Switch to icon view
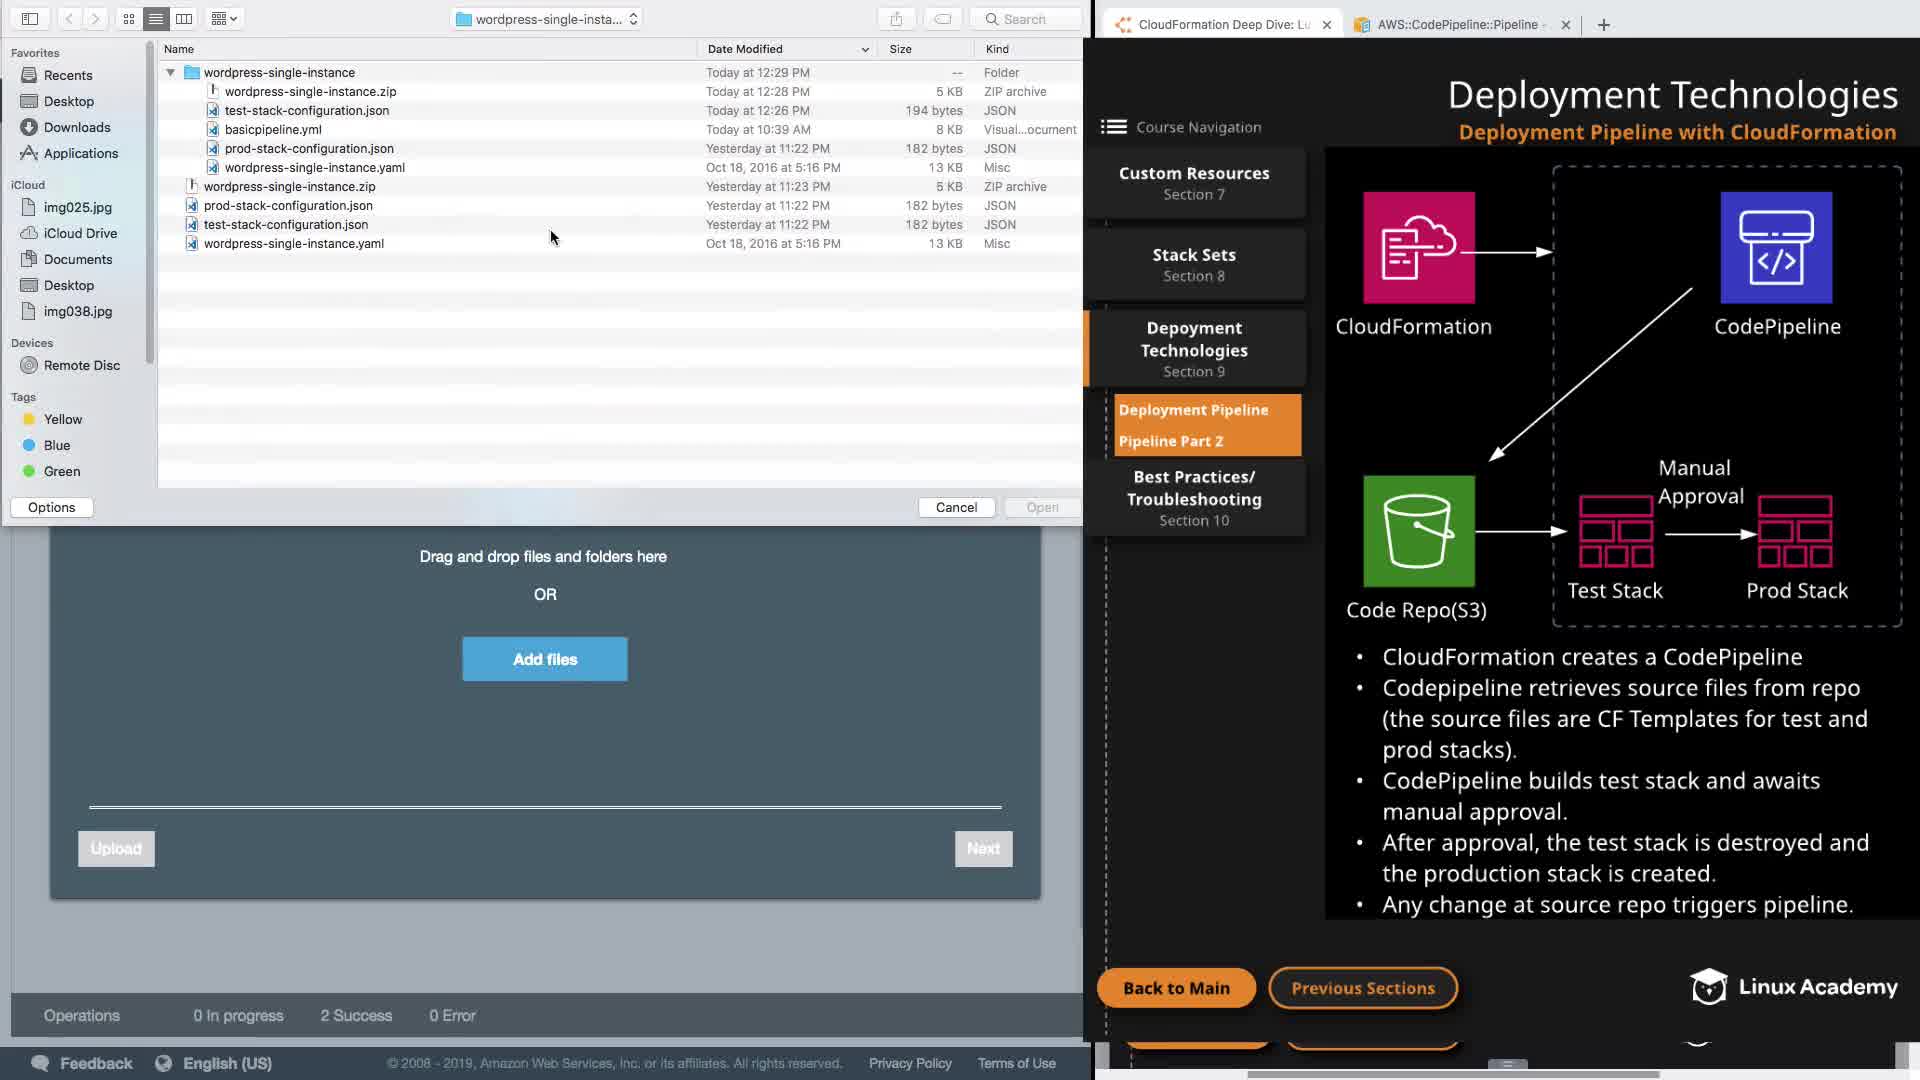This screenshot has height=1080, width=1920. tap(129, 19)
